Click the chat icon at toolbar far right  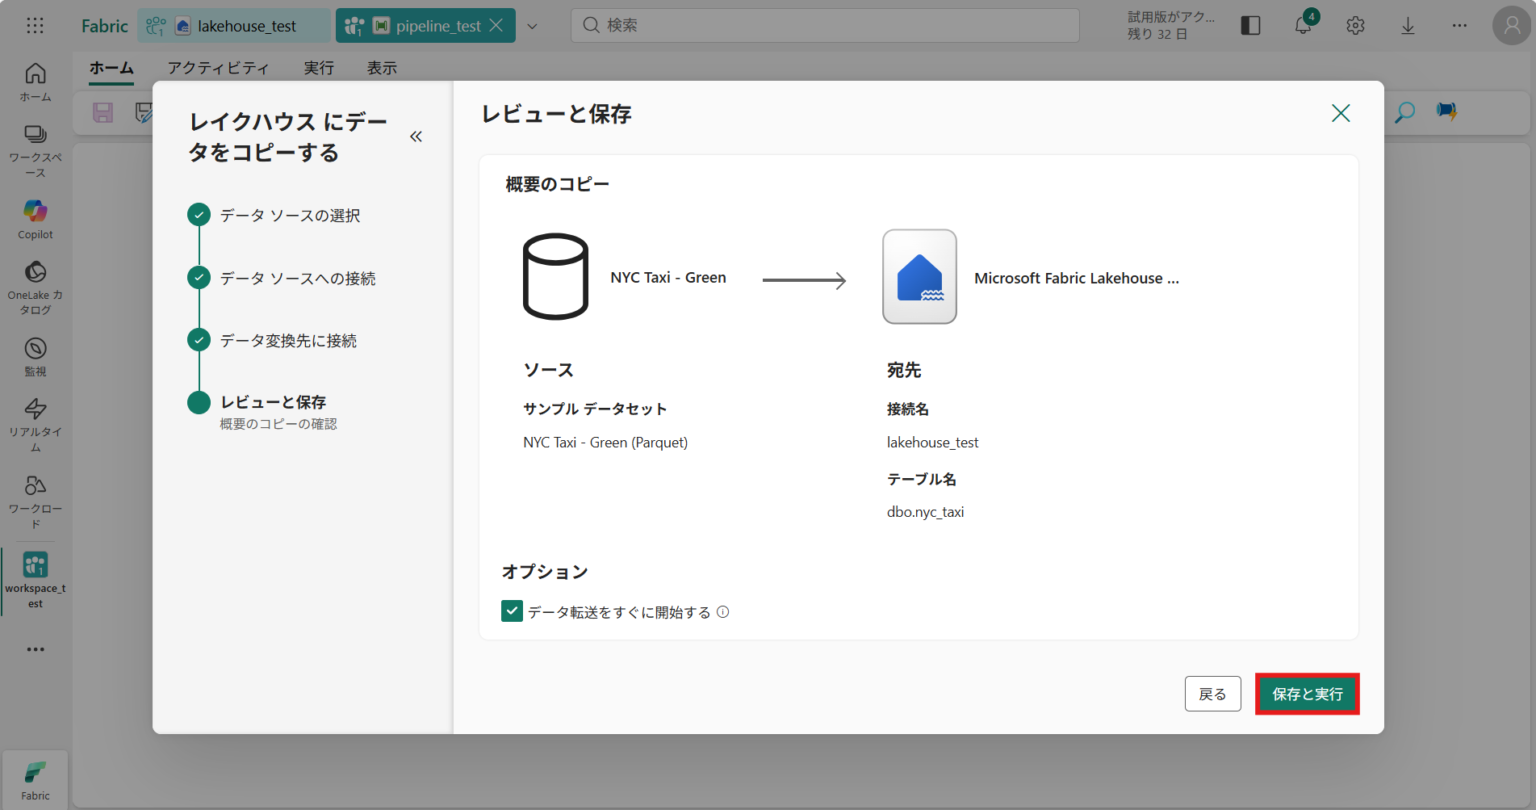(x=1446, y=111)
